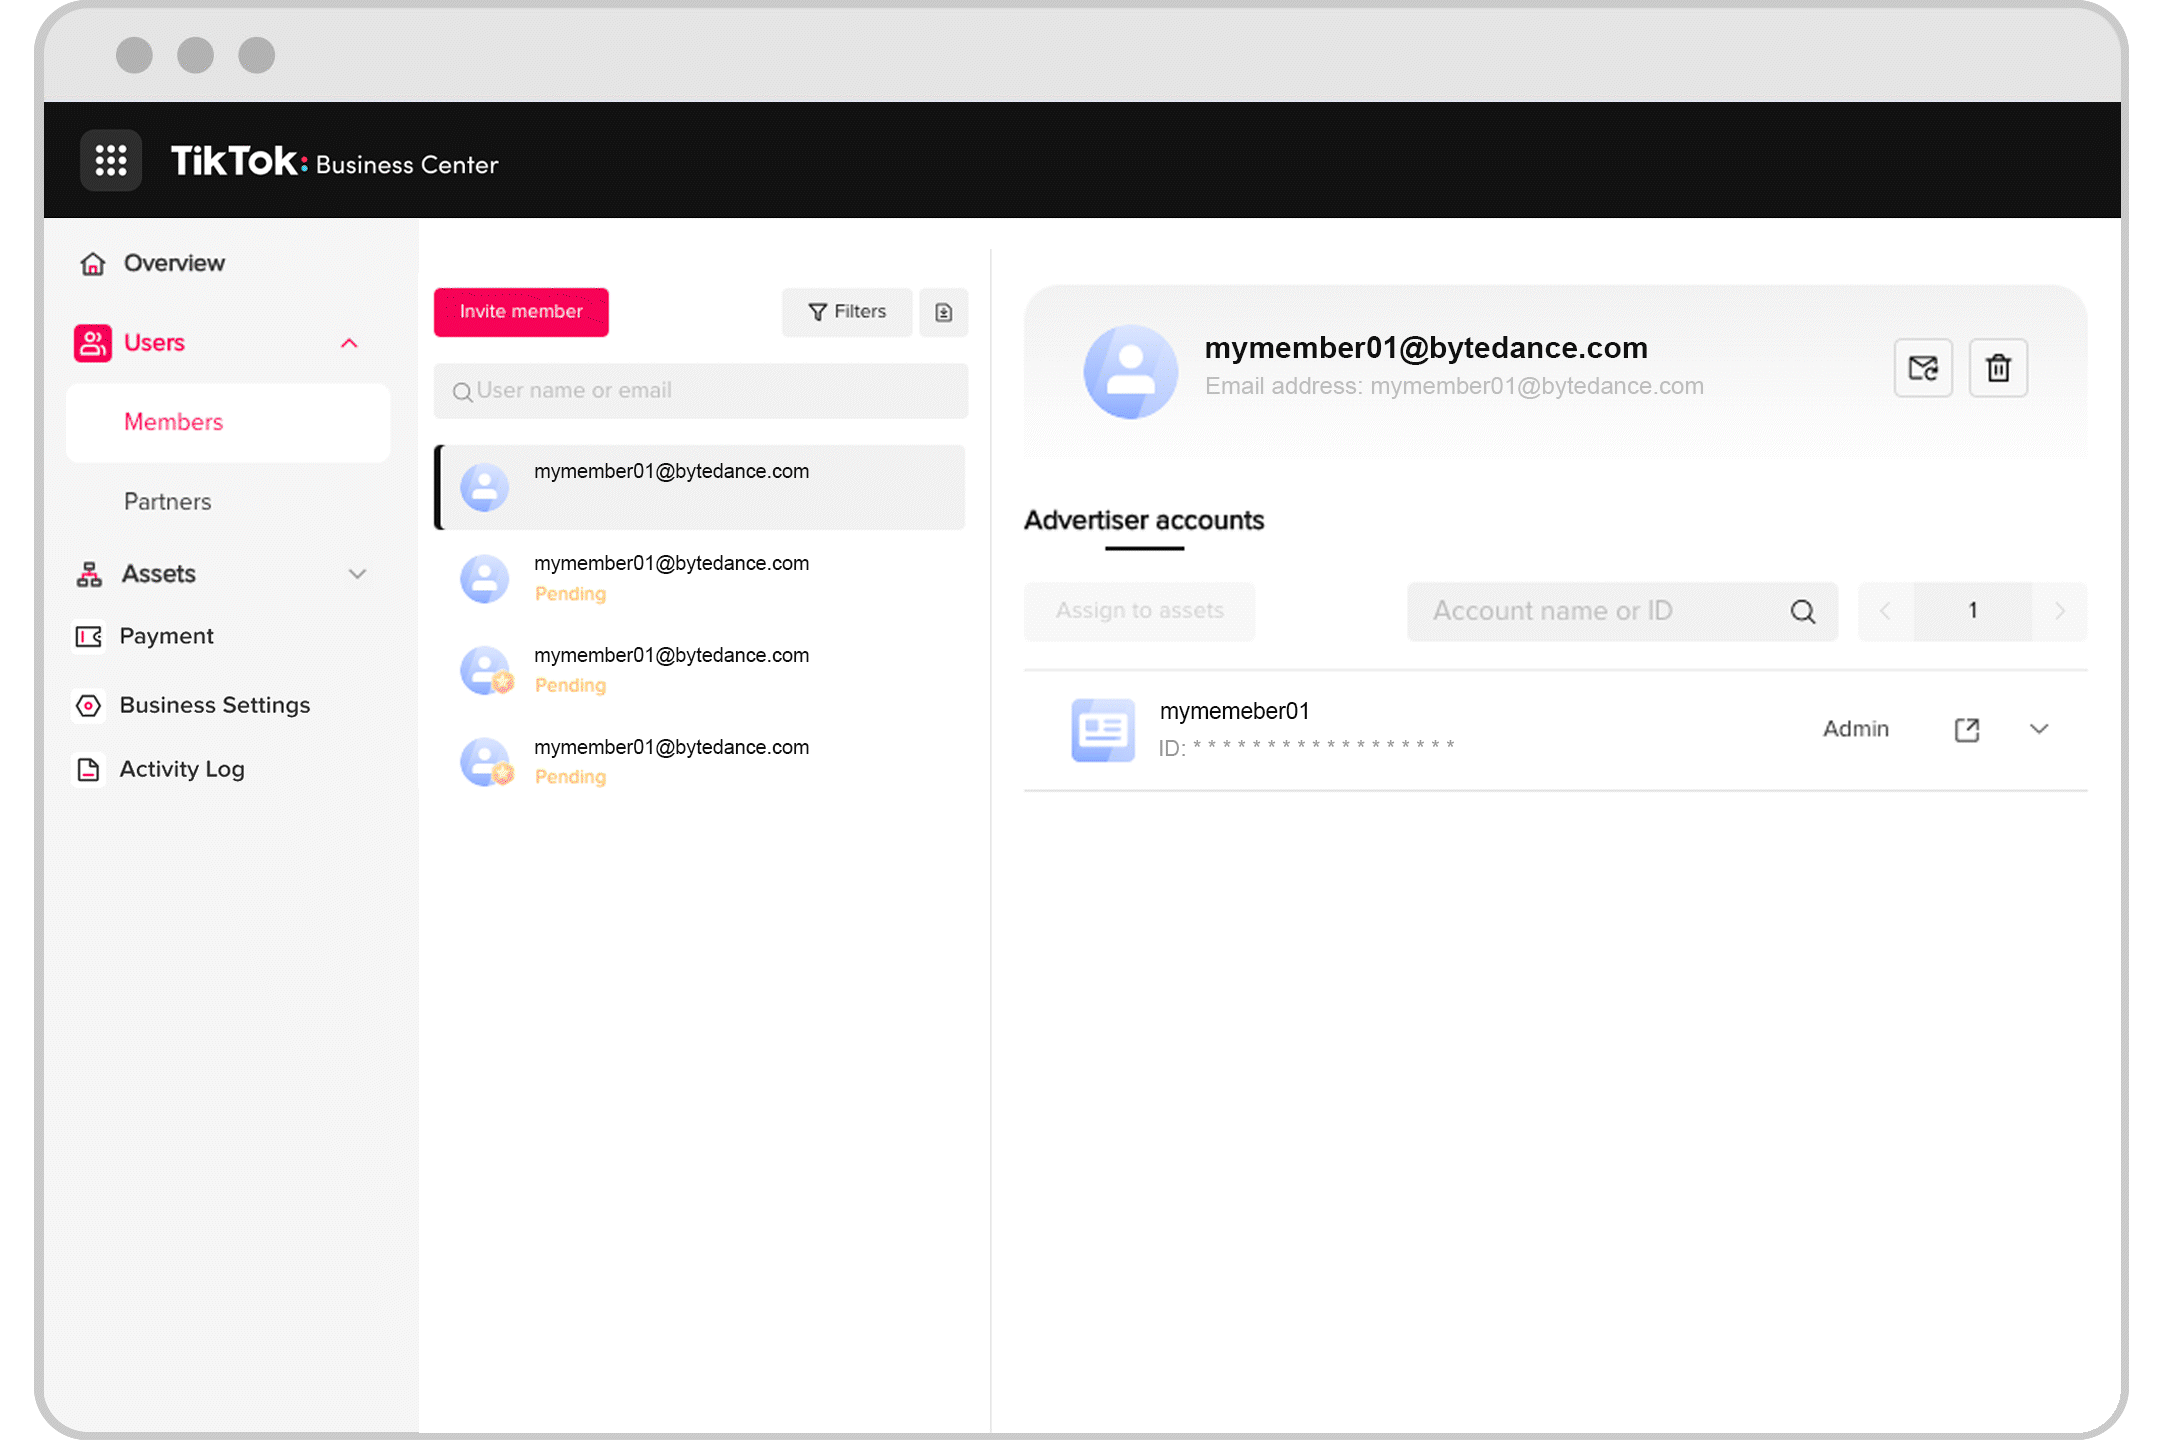The width and height of the screenshot is (2160, 1440).
Task: Select the Members menu item
Action: pos(173,422)
